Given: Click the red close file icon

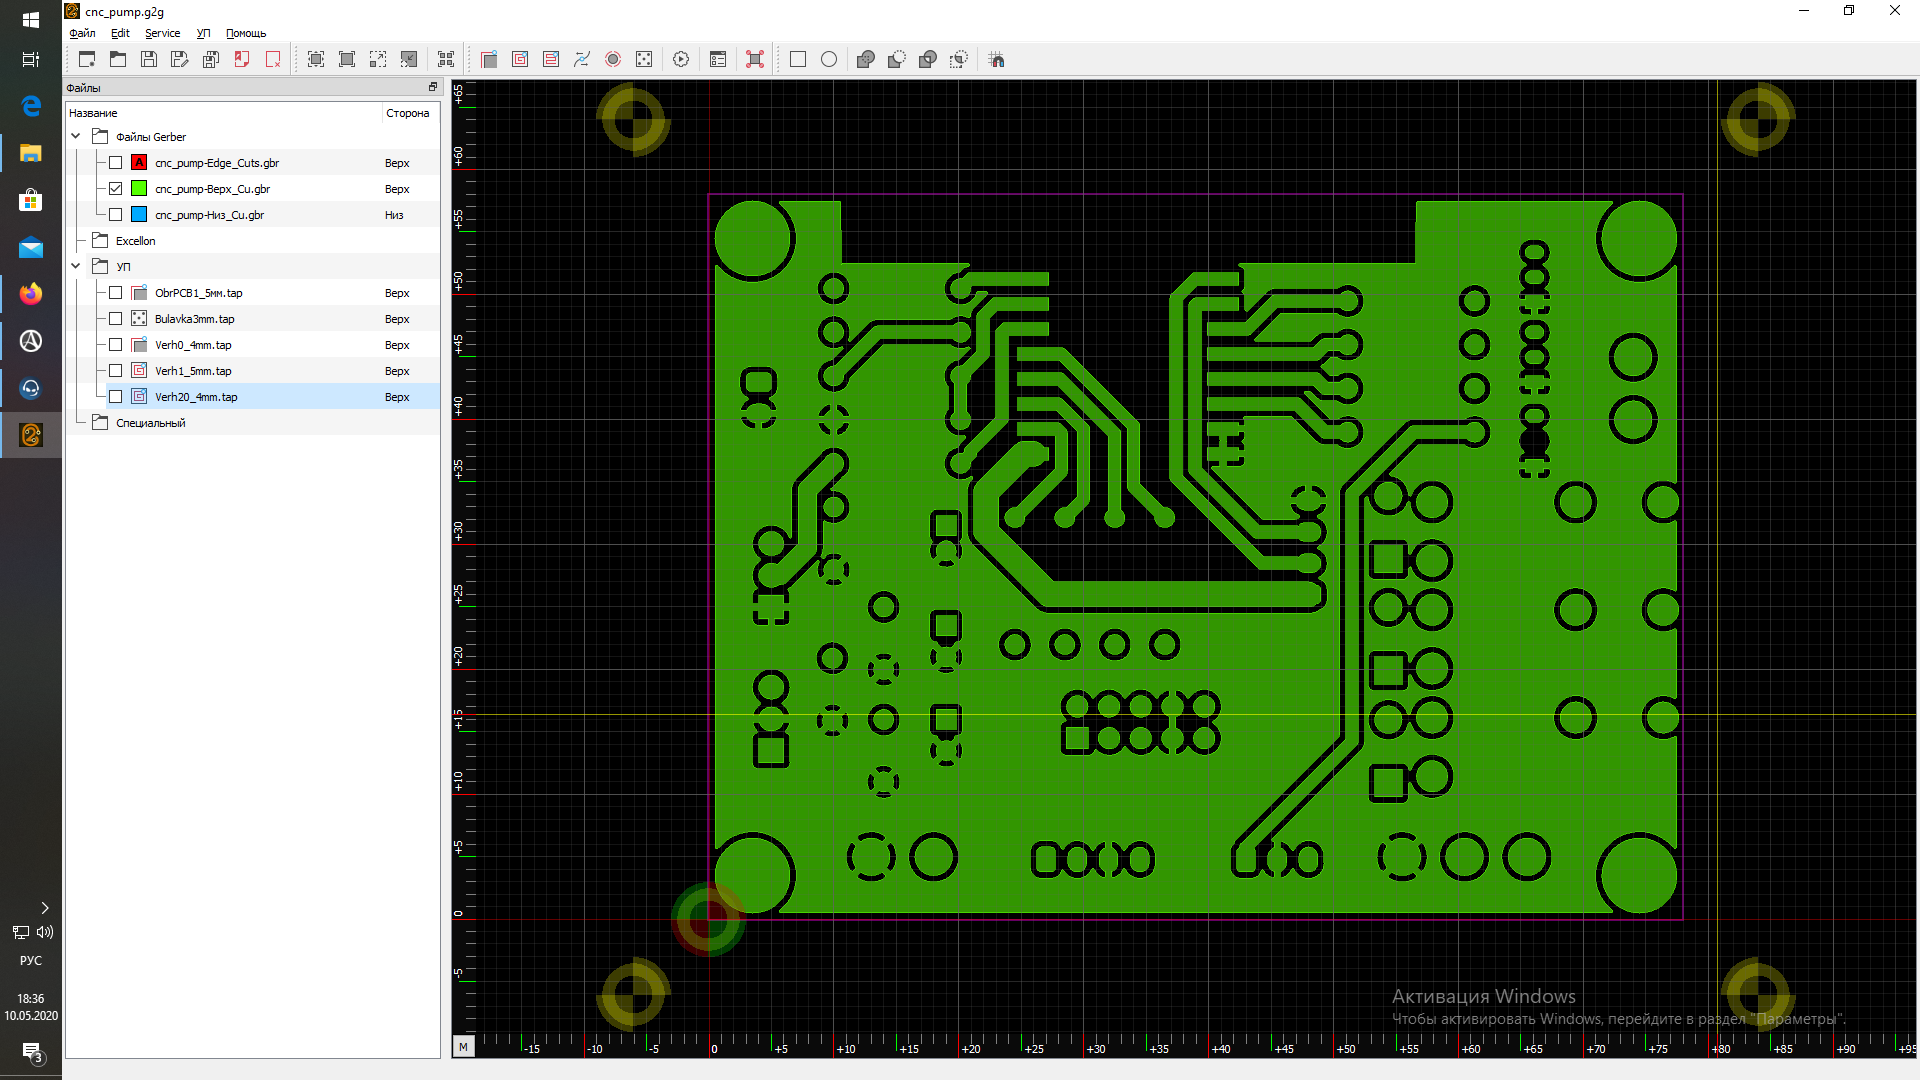Looking at the screenshot, I should pos(273,59).
